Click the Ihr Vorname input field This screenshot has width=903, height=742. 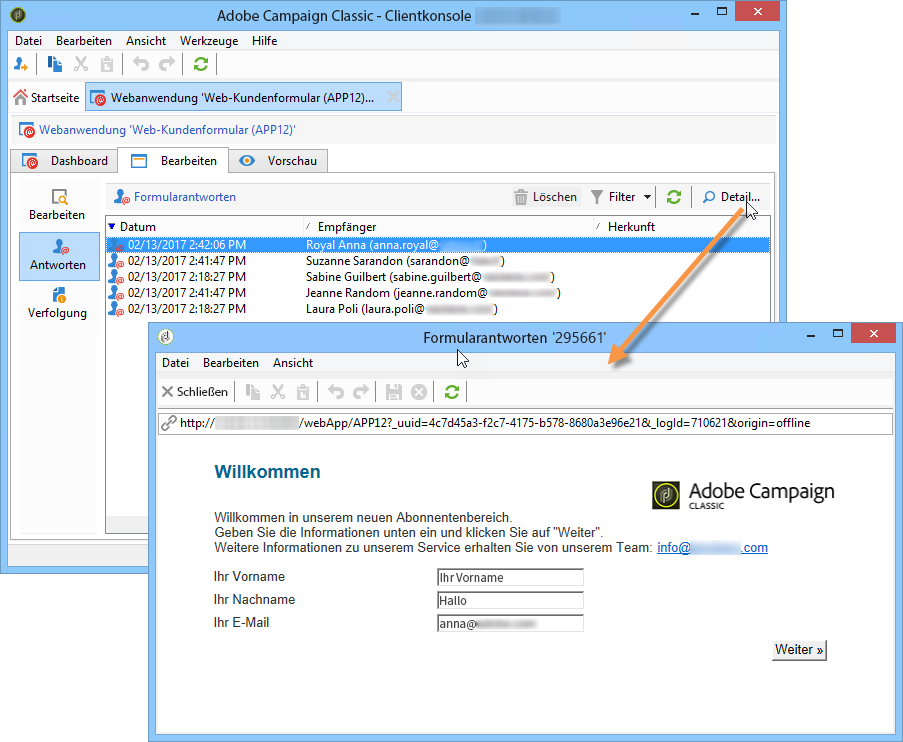(x=510, y=577)
